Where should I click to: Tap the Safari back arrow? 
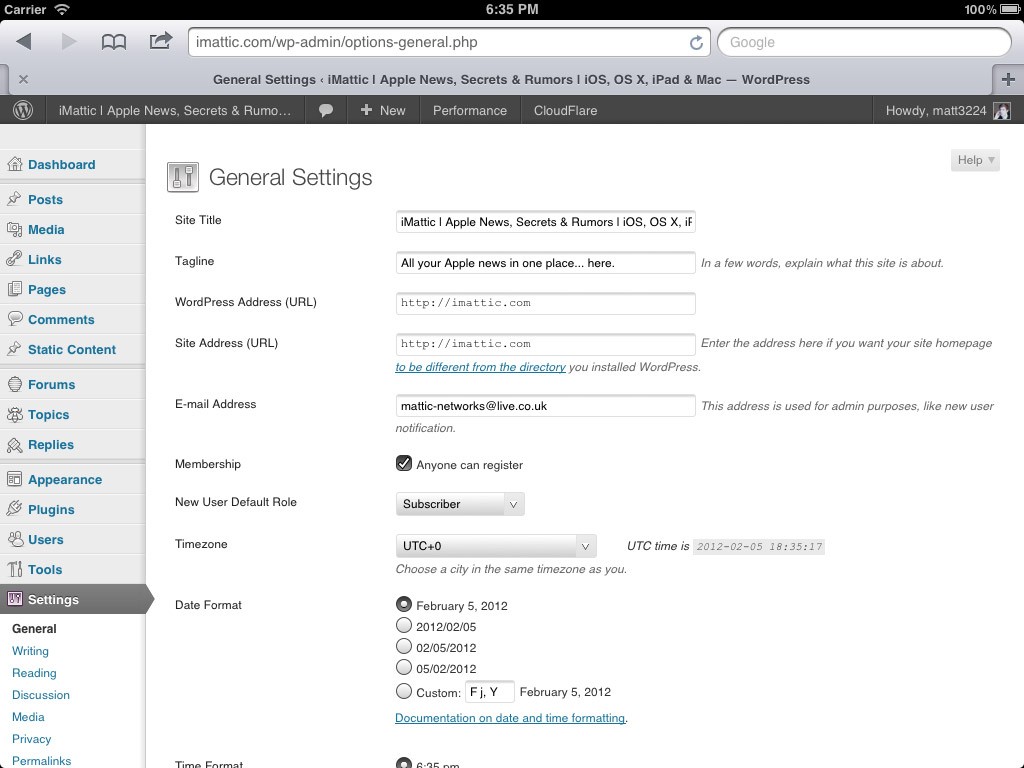24,42
